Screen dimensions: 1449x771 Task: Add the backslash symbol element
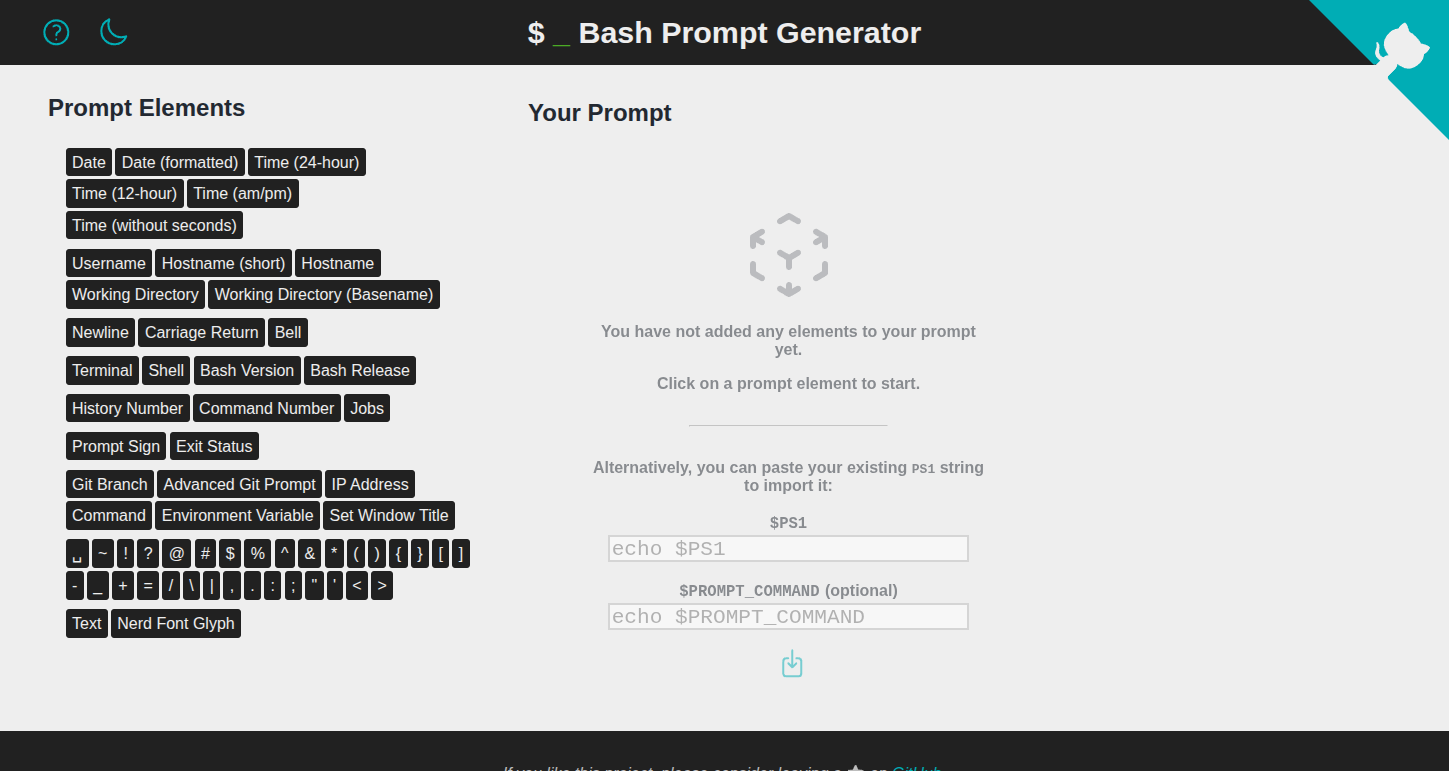tap(192, 586)
